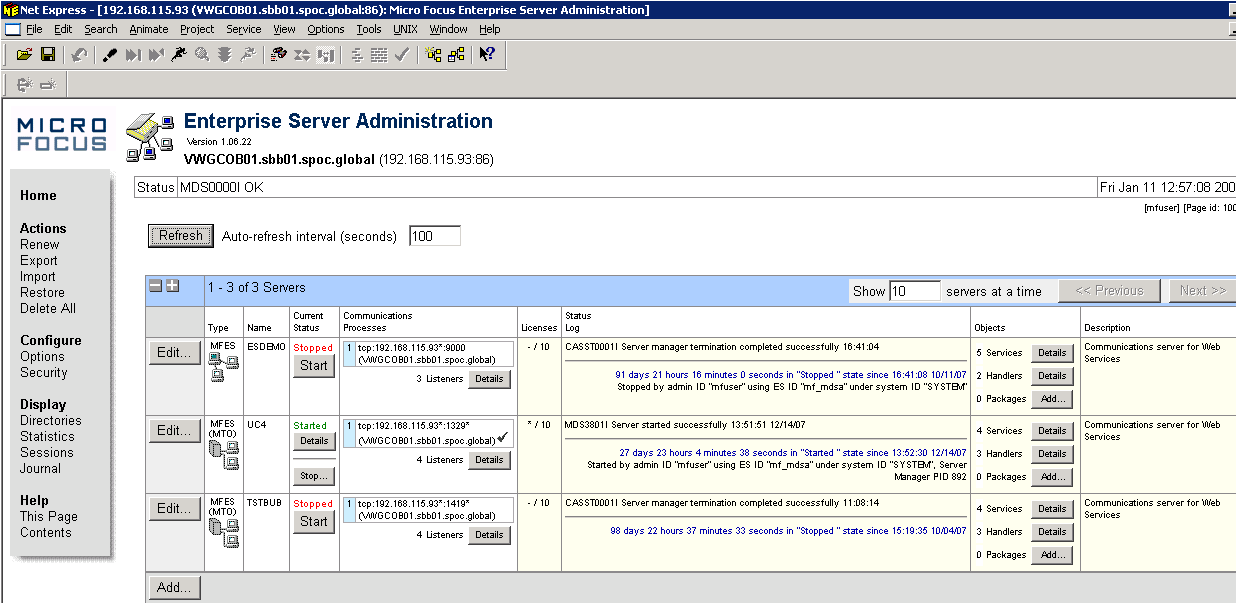This screenshot has width=1236, height=603.
Task: Click the Previous servers page button
Action: 1111,291
